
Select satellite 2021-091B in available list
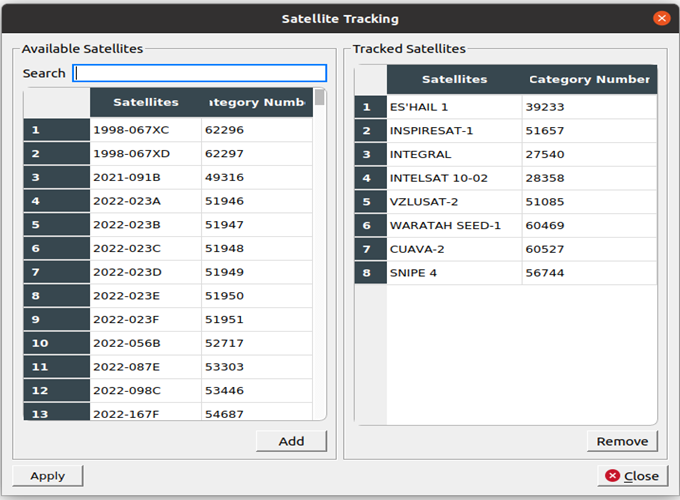coord(145,177)
